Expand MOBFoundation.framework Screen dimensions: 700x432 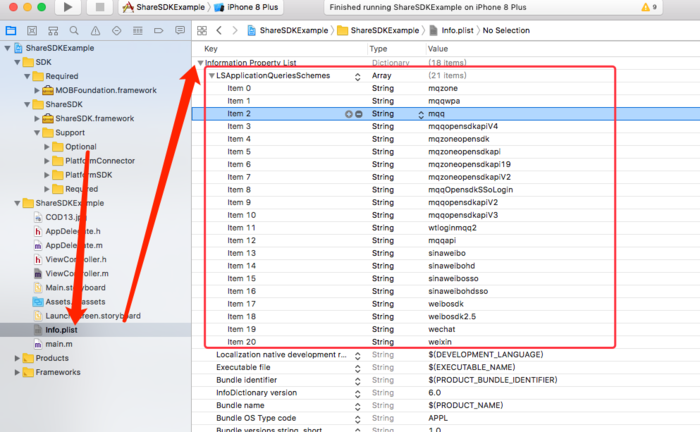click(x=37, y=90)
